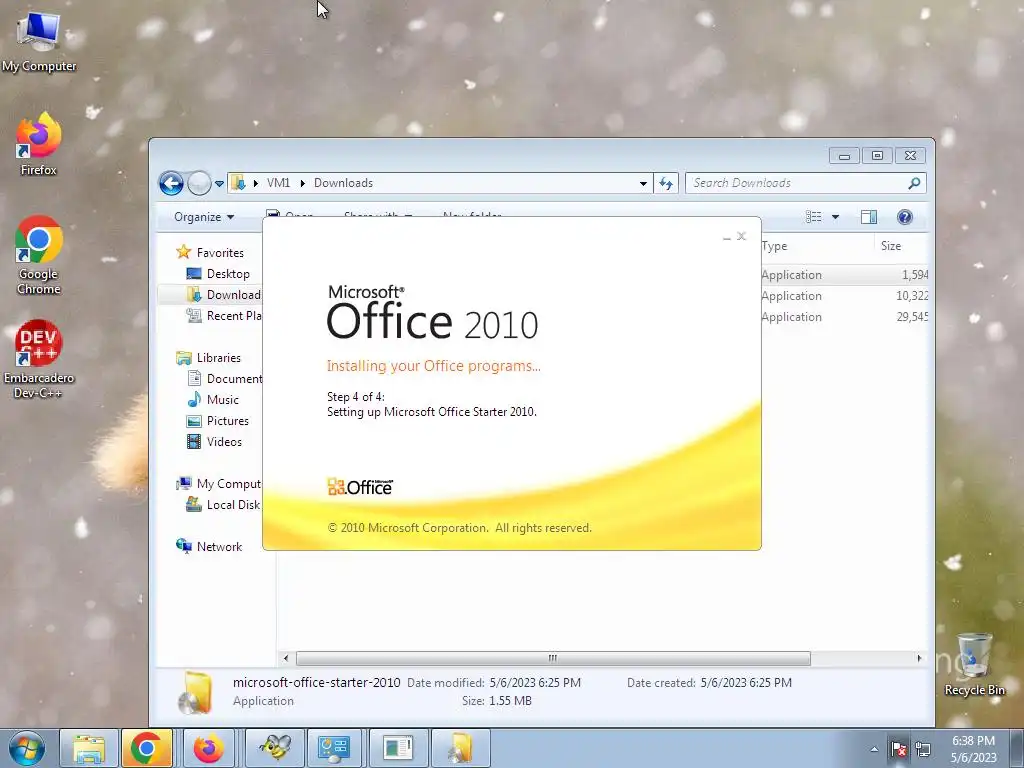Select My Computer in navigation pane
This screenshot has height=768, width=1024.
218,484
